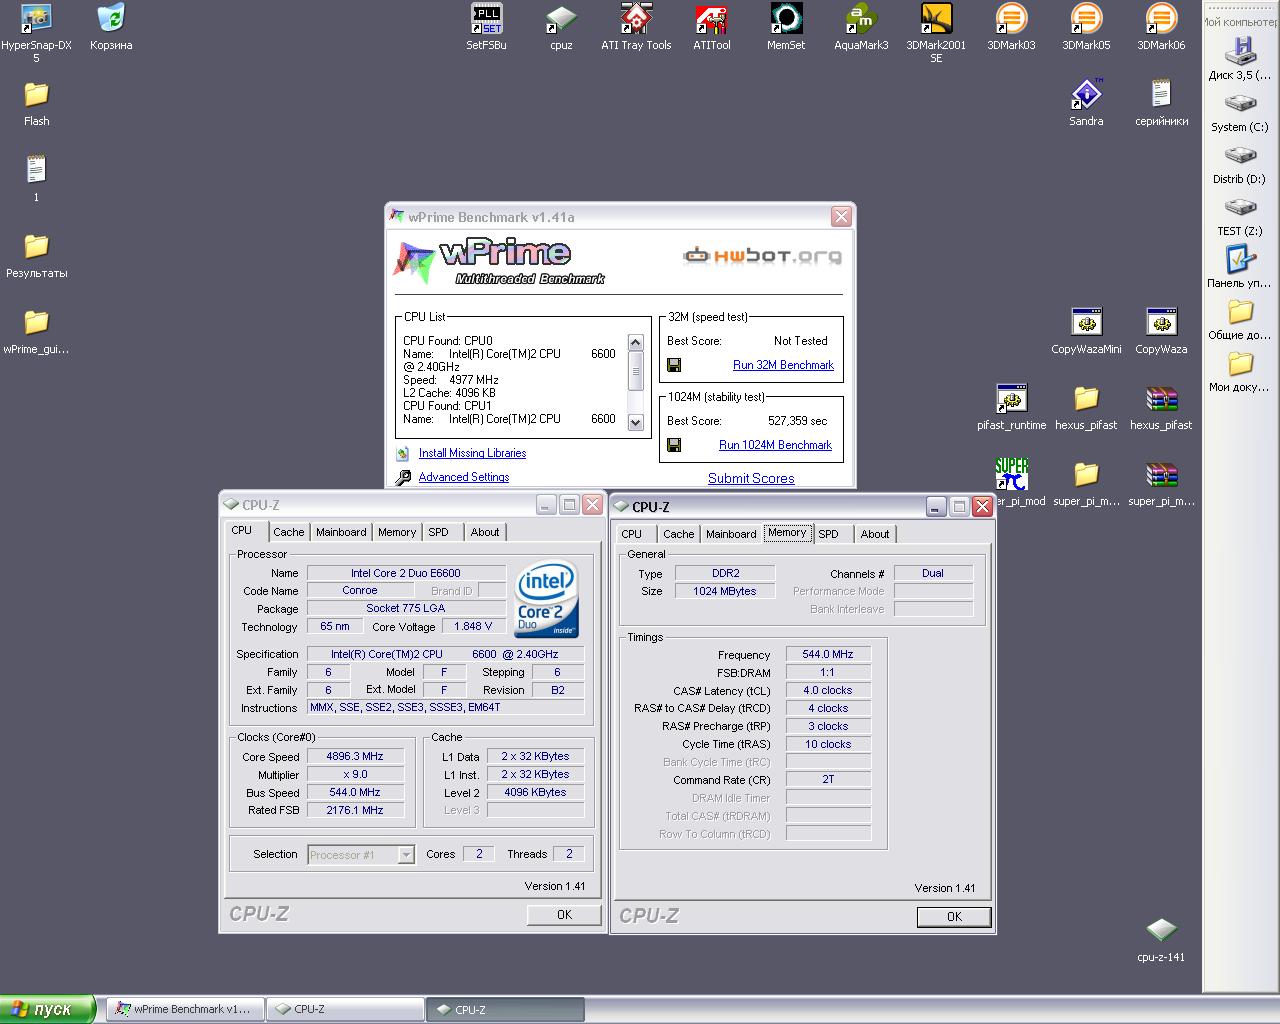Launch the MemSet icon
The height and width of the screenshot is (1024, 1280).
786,18
